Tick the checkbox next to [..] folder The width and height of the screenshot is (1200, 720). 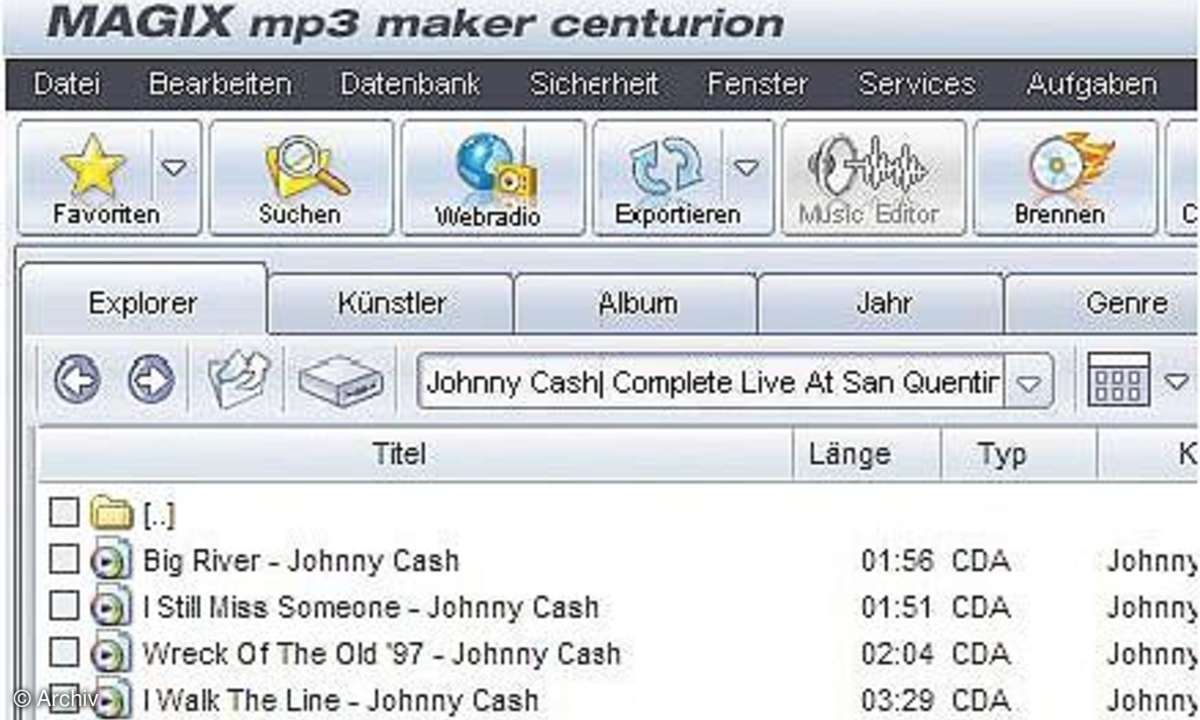[x=64, y=513]
